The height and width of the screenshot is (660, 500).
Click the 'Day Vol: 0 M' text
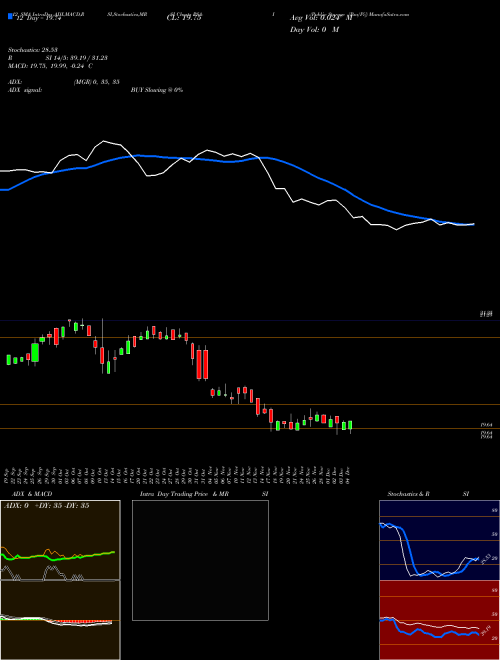[x=314, y=30]
